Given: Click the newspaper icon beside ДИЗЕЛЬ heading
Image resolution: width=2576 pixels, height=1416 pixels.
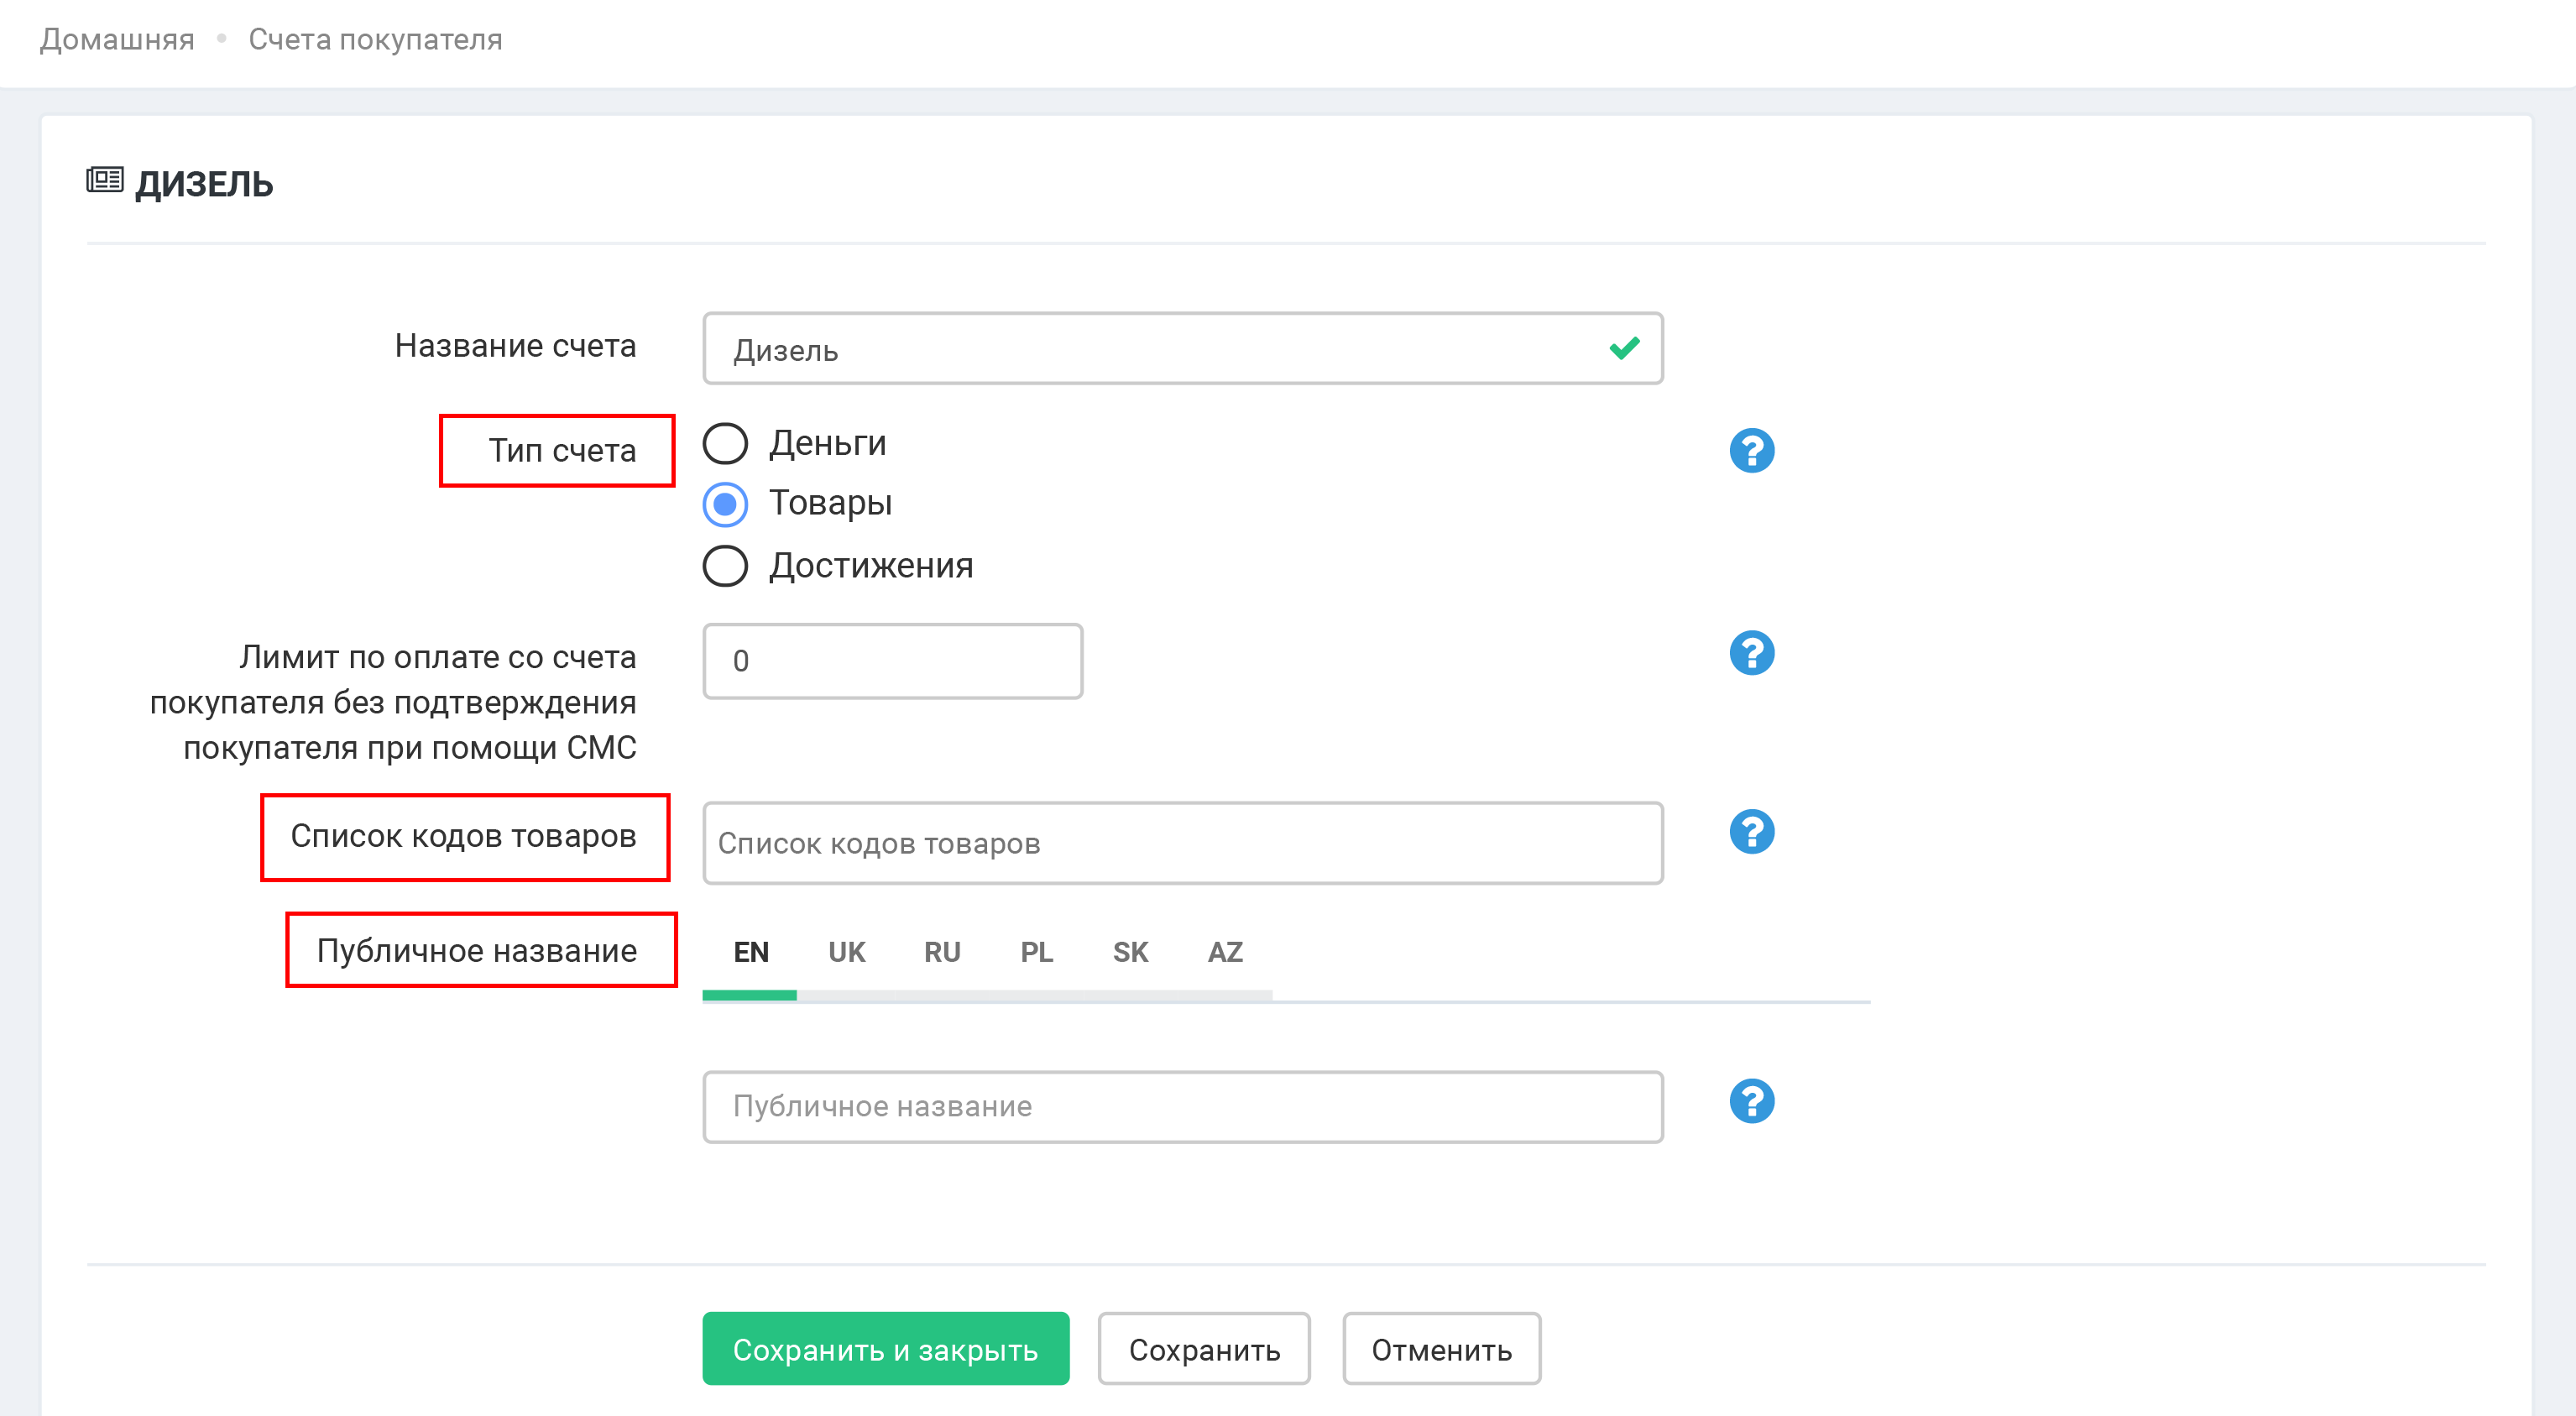Looking at the screenshot, I should 104,181.
